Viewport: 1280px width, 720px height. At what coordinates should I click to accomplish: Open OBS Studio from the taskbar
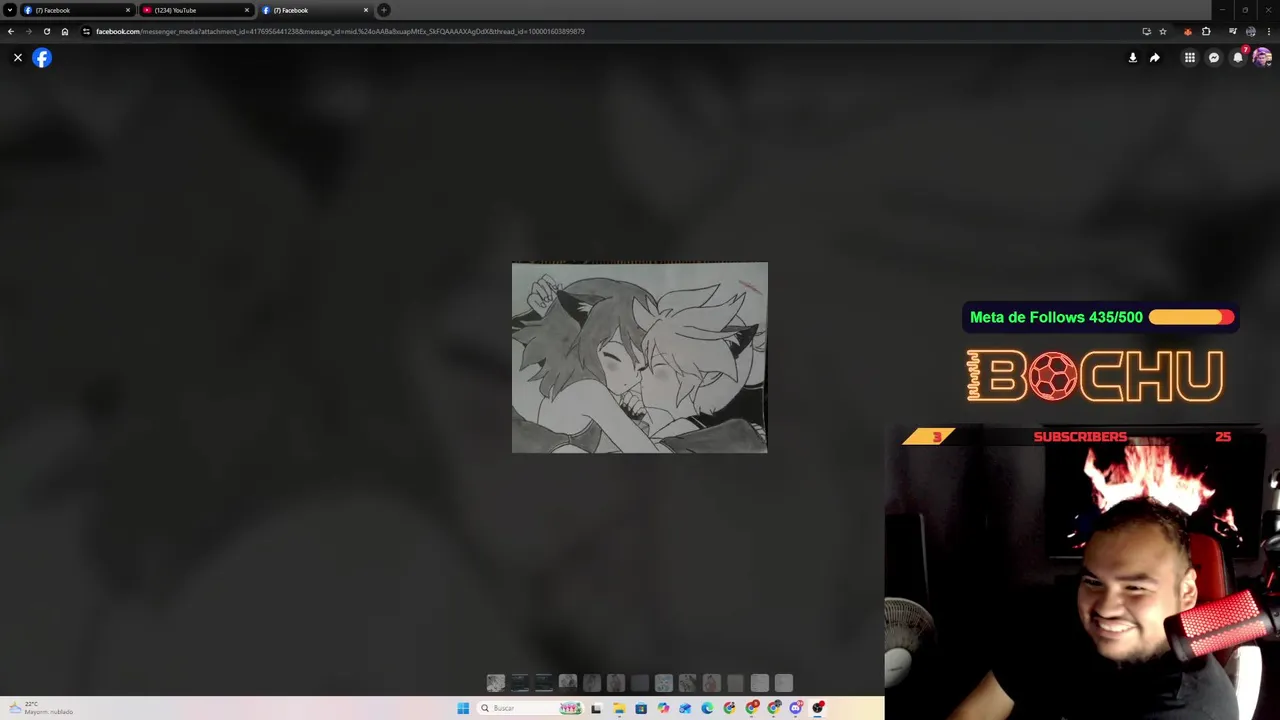click(x=818, y=708)
